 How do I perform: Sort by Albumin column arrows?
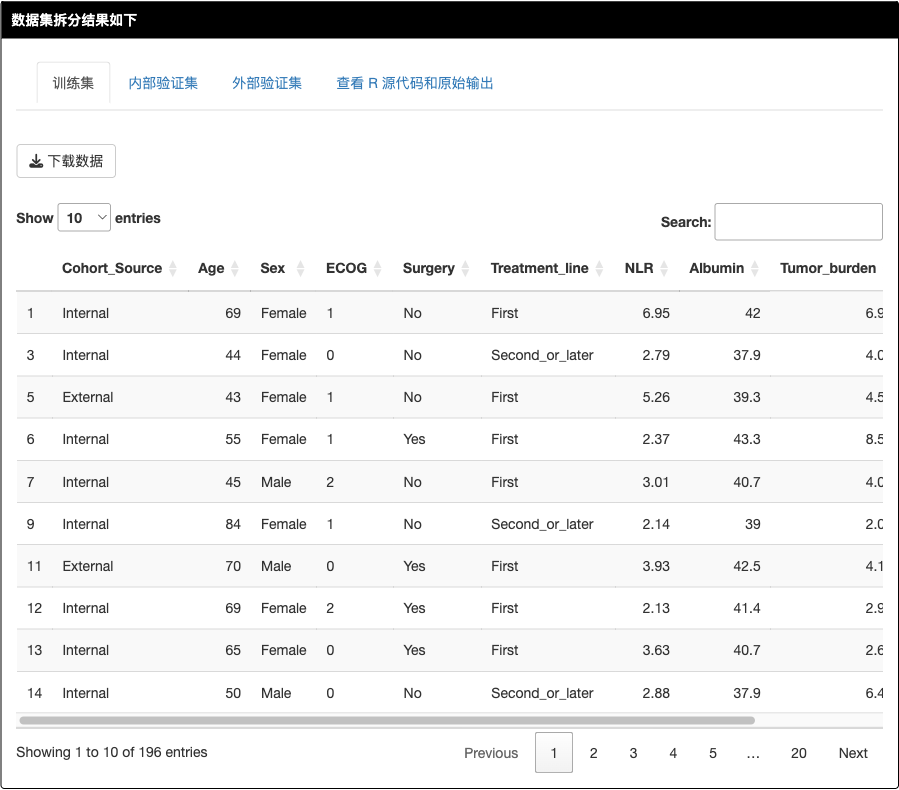pos(755,268)
